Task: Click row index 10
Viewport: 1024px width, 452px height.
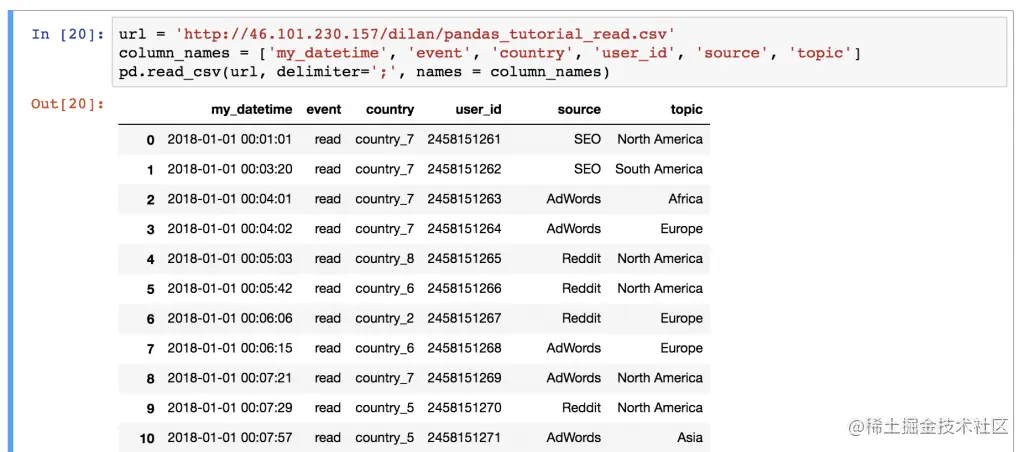Action: pyautogui.click(x=148, y=438)
